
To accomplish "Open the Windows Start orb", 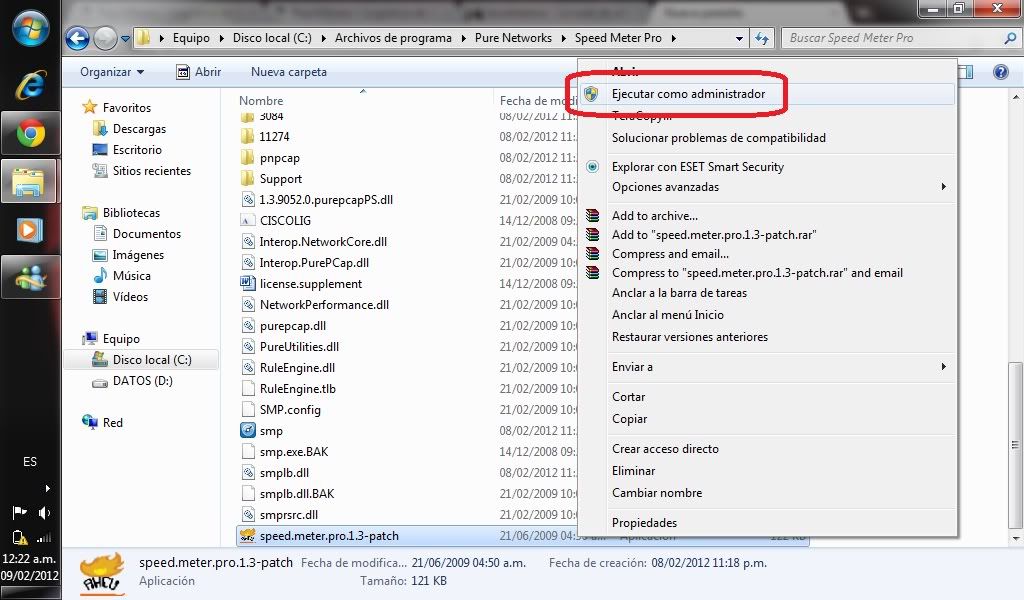I will [31, 29].
